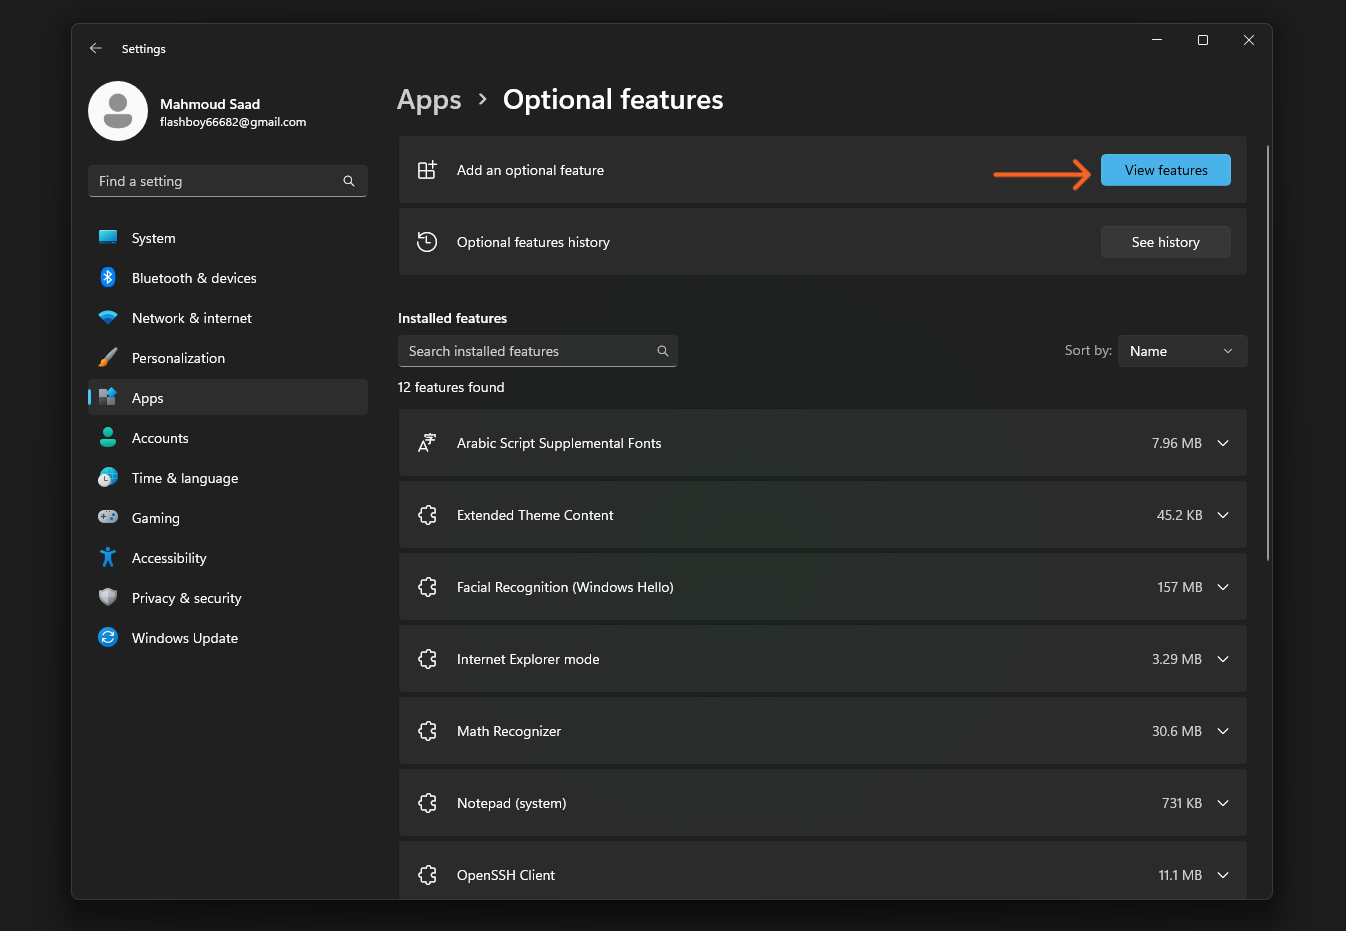The height and width of the screenshot is (931, 1346).
Task: Go to Network & internet section
Action: pyautogui.click(x=192, y=318)
